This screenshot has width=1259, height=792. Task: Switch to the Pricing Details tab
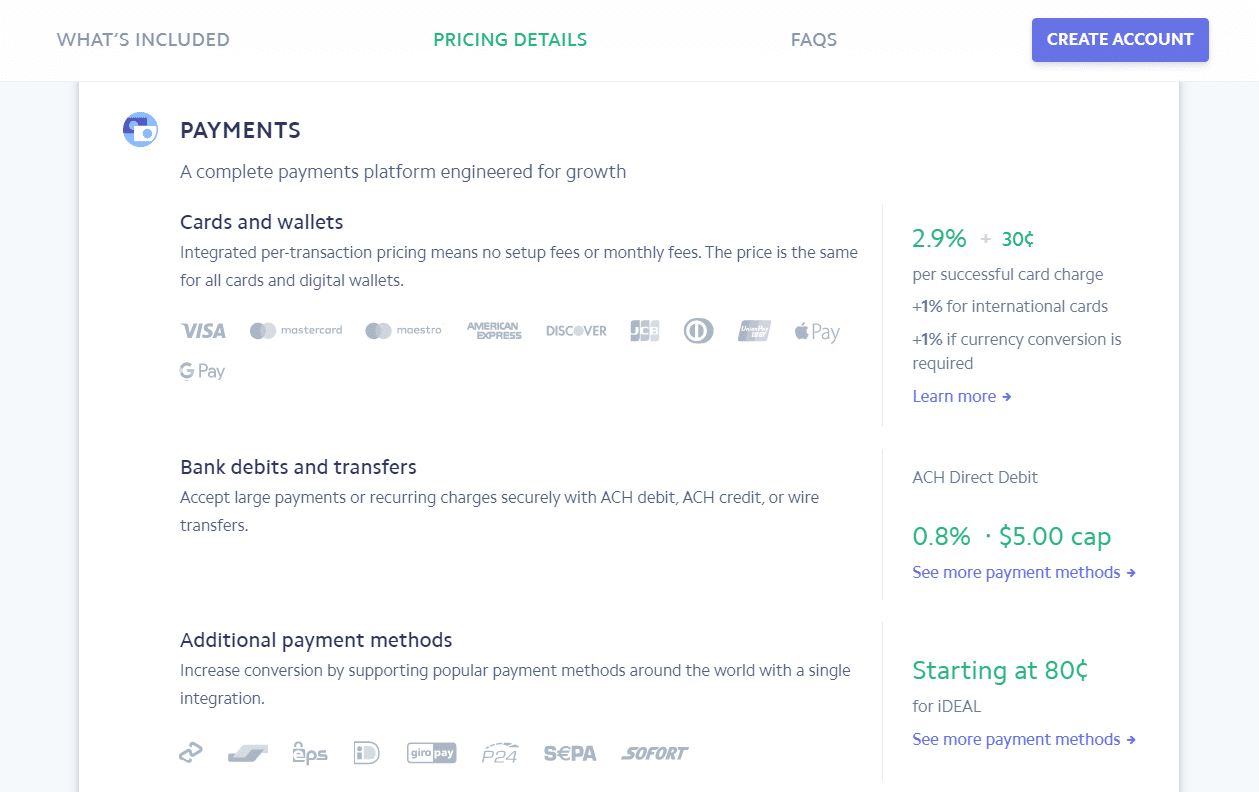coord(510,40)
